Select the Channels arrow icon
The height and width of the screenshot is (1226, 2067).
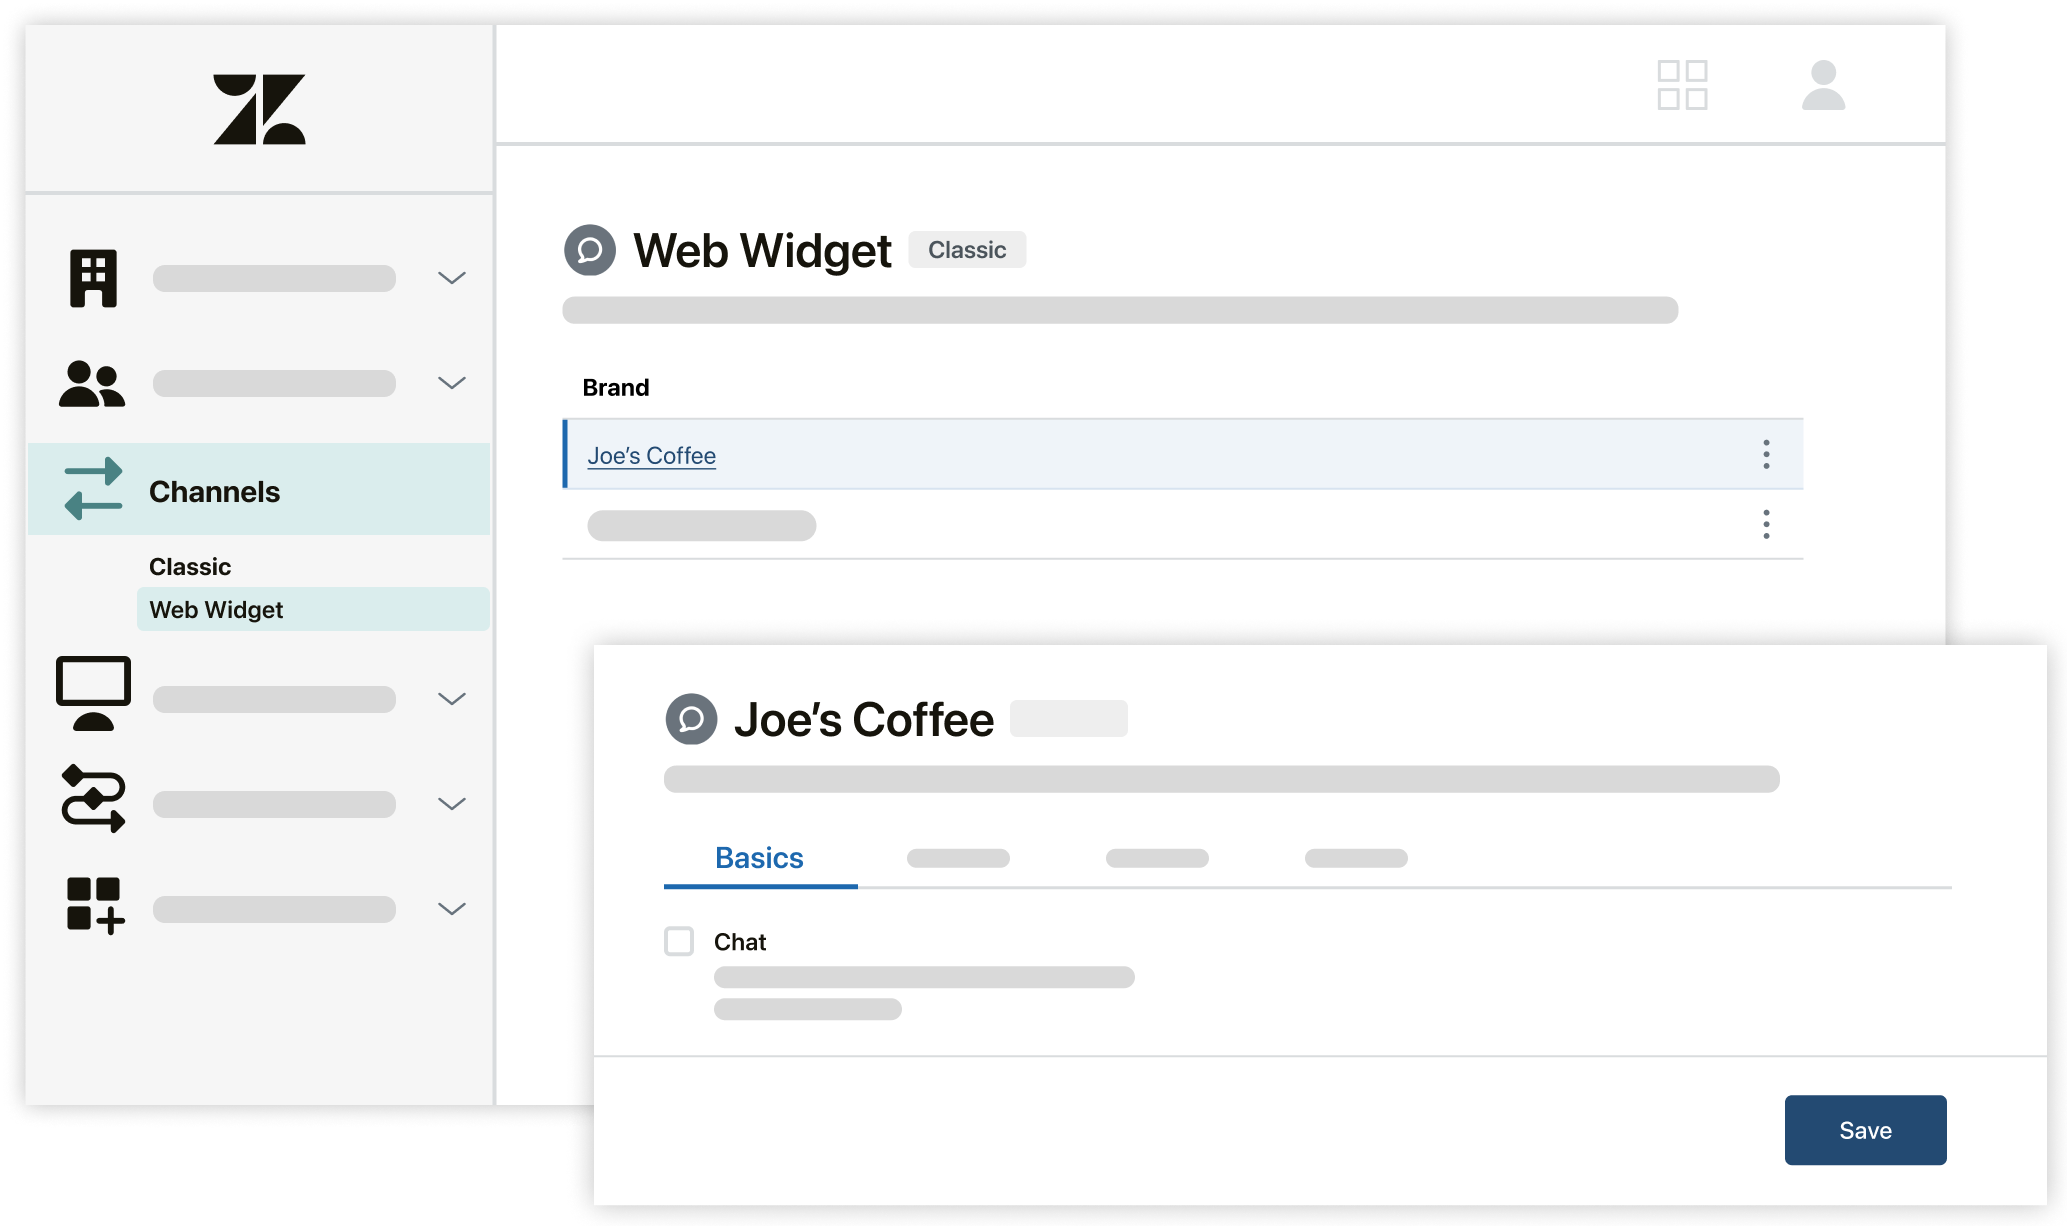[90, 490]
